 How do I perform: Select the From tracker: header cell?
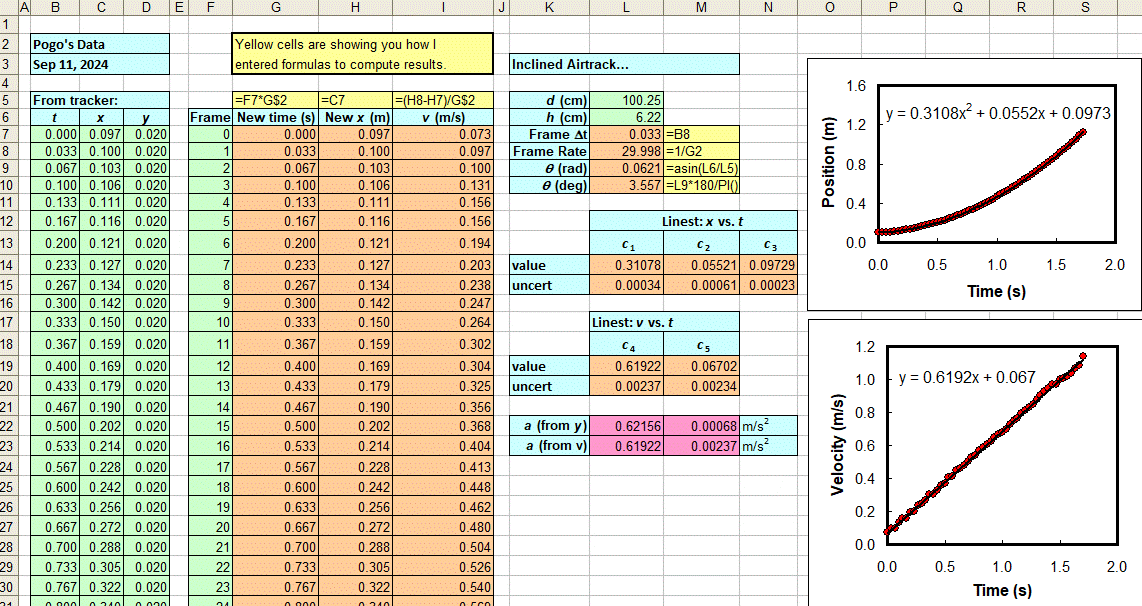pyautogui.click(x=98, y=100)
